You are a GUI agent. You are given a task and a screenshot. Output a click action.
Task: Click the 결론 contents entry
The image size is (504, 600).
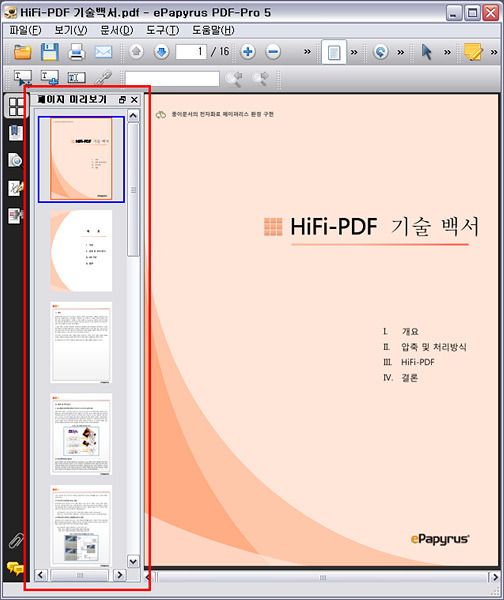(409, 378)
